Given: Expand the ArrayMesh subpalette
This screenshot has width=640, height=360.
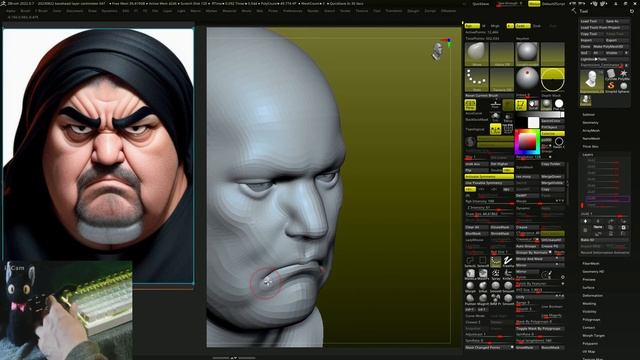Looking at the screenshot, I should pyautogui.click(x=591, y=131).
